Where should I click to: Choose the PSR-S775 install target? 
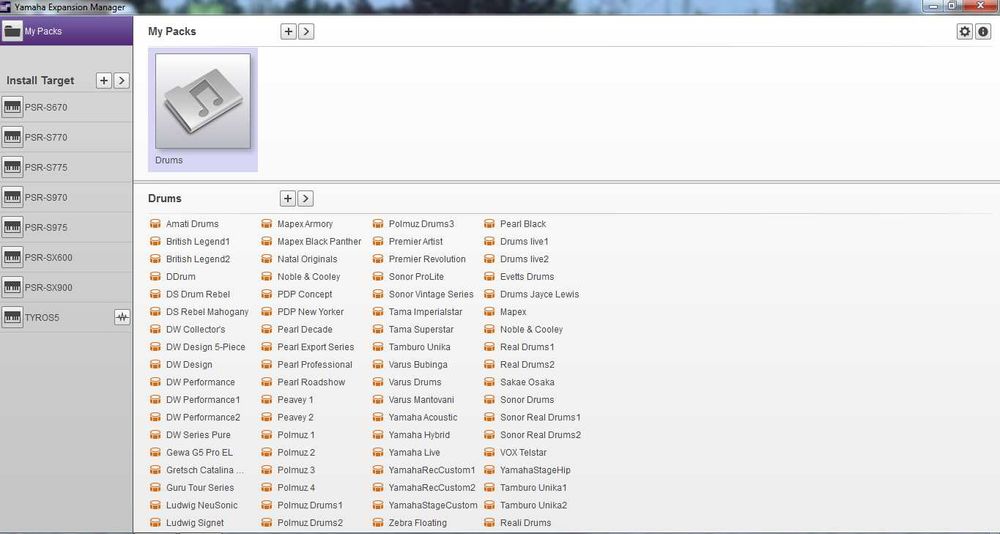66,167
